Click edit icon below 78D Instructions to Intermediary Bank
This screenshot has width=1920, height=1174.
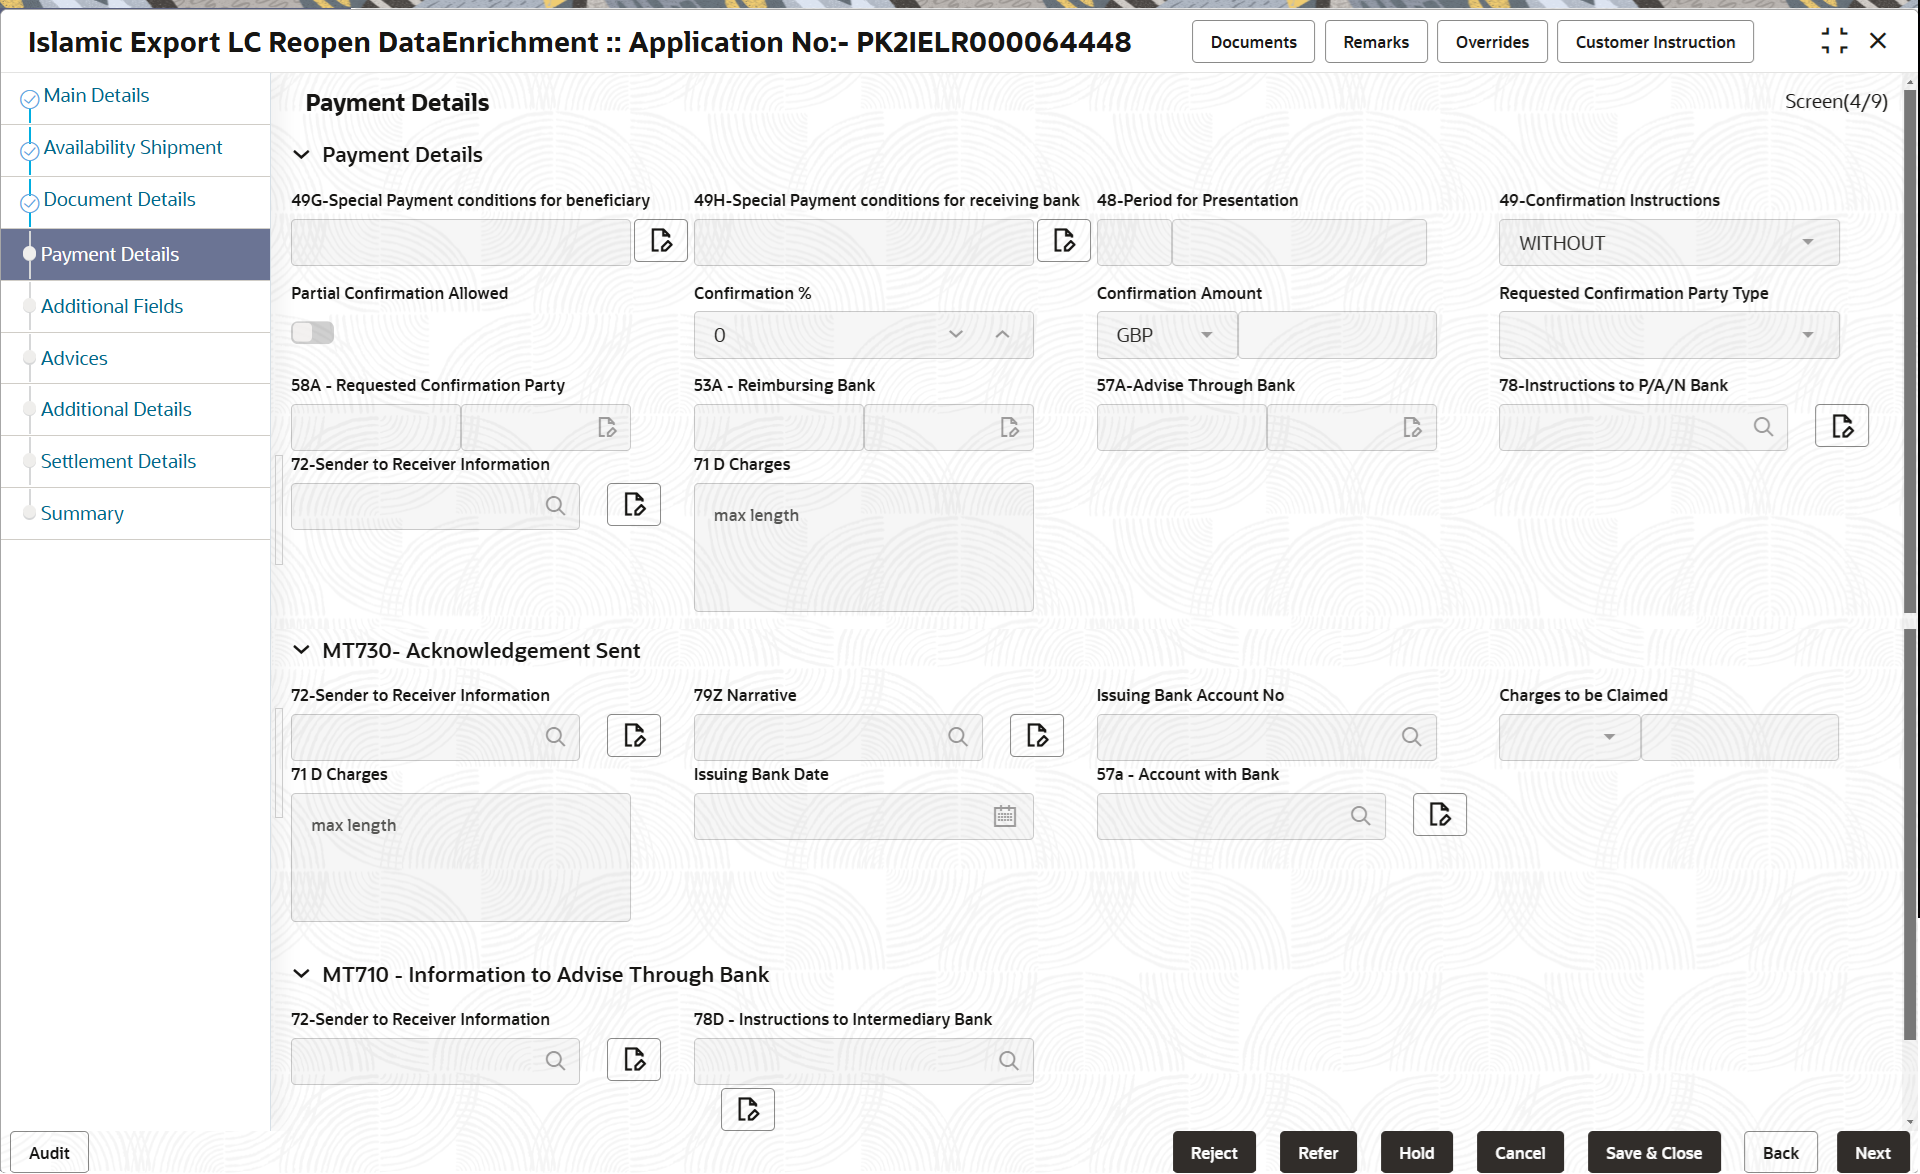coord(747,1109)
